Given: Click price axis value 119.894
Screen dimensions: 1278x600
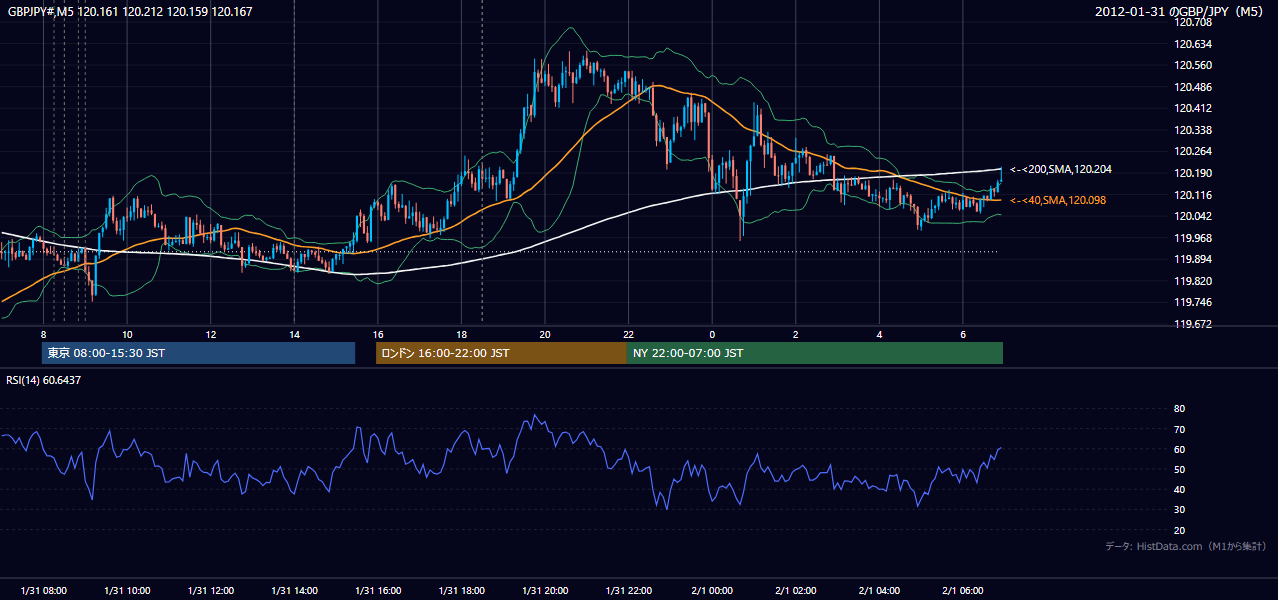Looking at the screenshot, I should [x=1193, y=259].
